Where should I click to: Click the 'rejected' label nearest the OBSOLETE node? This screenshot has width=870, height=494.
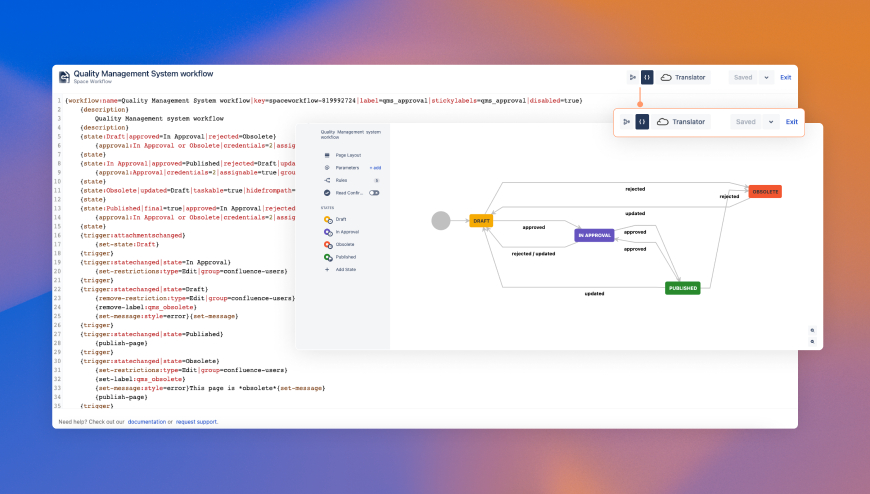coord(729,196)
